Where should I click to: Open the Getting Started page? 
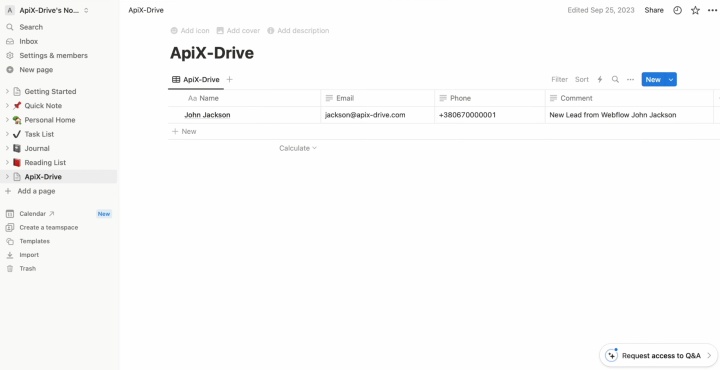[x=50, y=91]
